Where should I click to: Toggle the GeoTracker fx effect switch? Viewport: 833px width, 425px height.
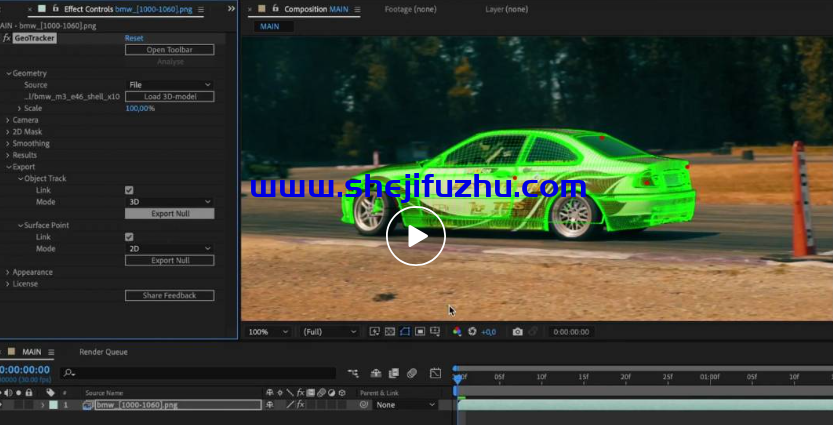point(6,38)
